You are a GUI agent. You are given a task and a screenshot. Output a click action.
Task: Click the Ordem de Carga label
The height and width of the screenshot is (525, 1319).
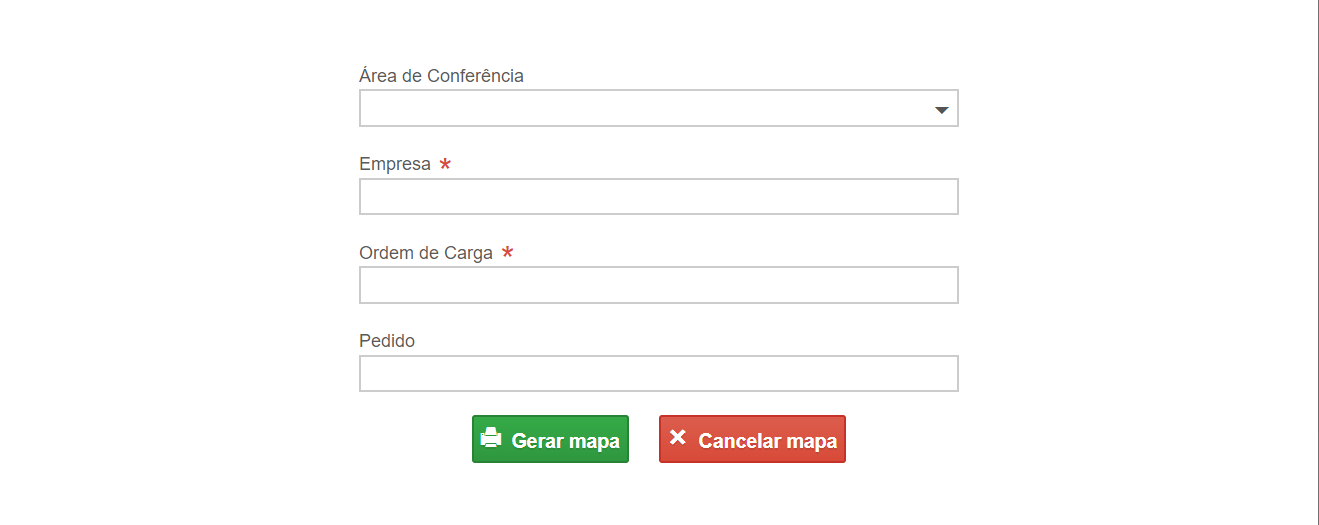coord(426,253)
